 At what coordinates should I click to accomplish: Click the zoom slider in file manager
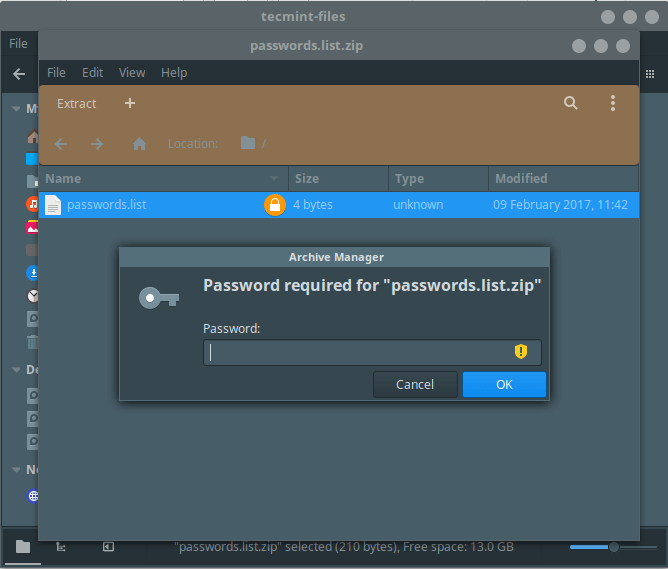point(612,546)
